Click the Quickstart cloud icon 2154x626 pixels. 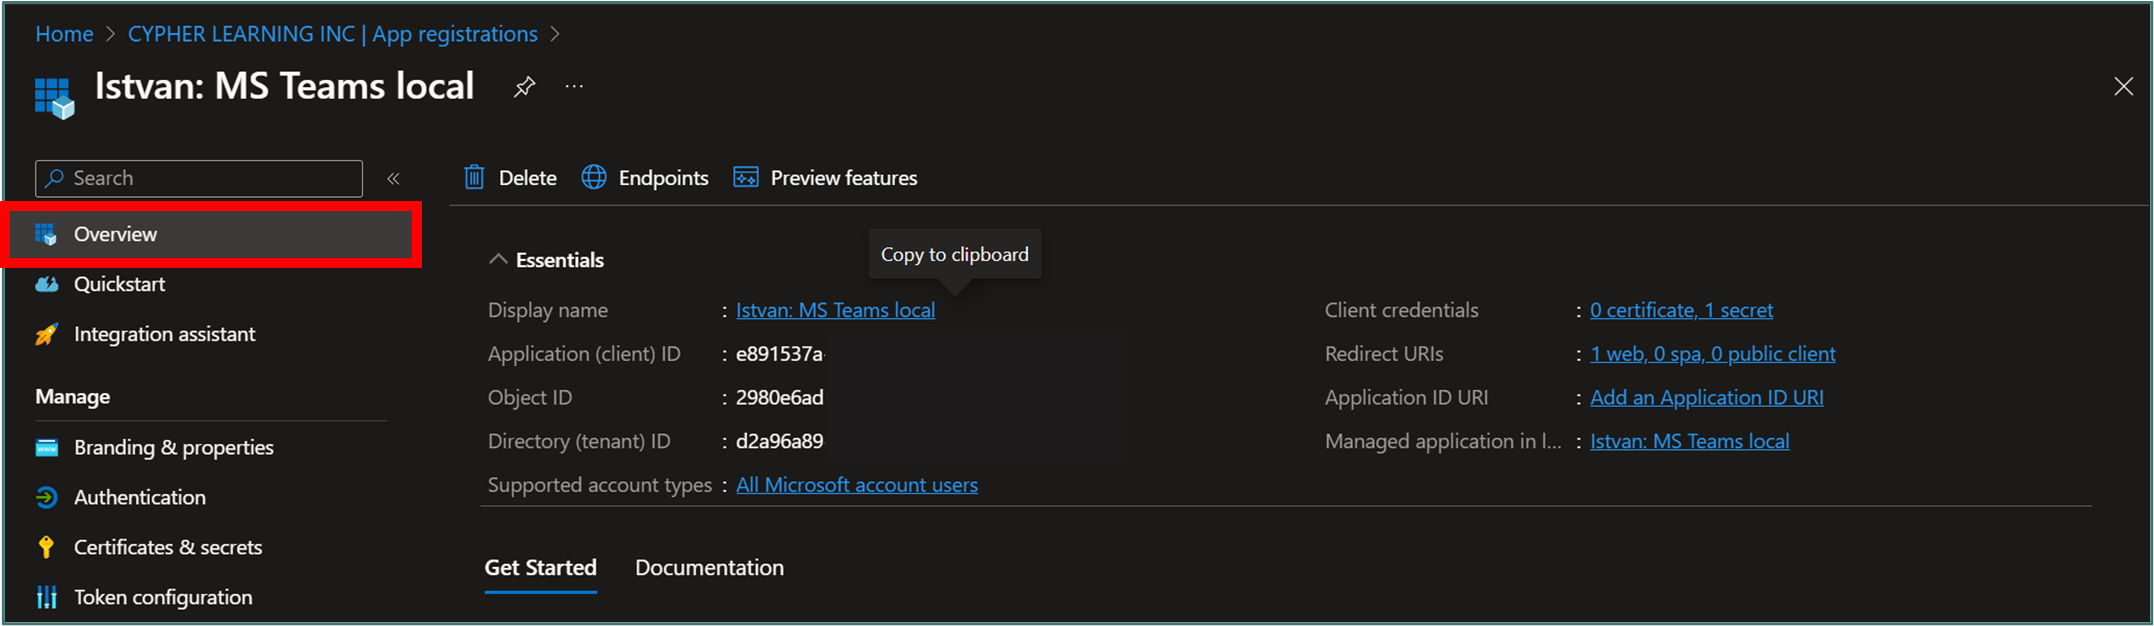pyautogui.click(x=46, y=284)
